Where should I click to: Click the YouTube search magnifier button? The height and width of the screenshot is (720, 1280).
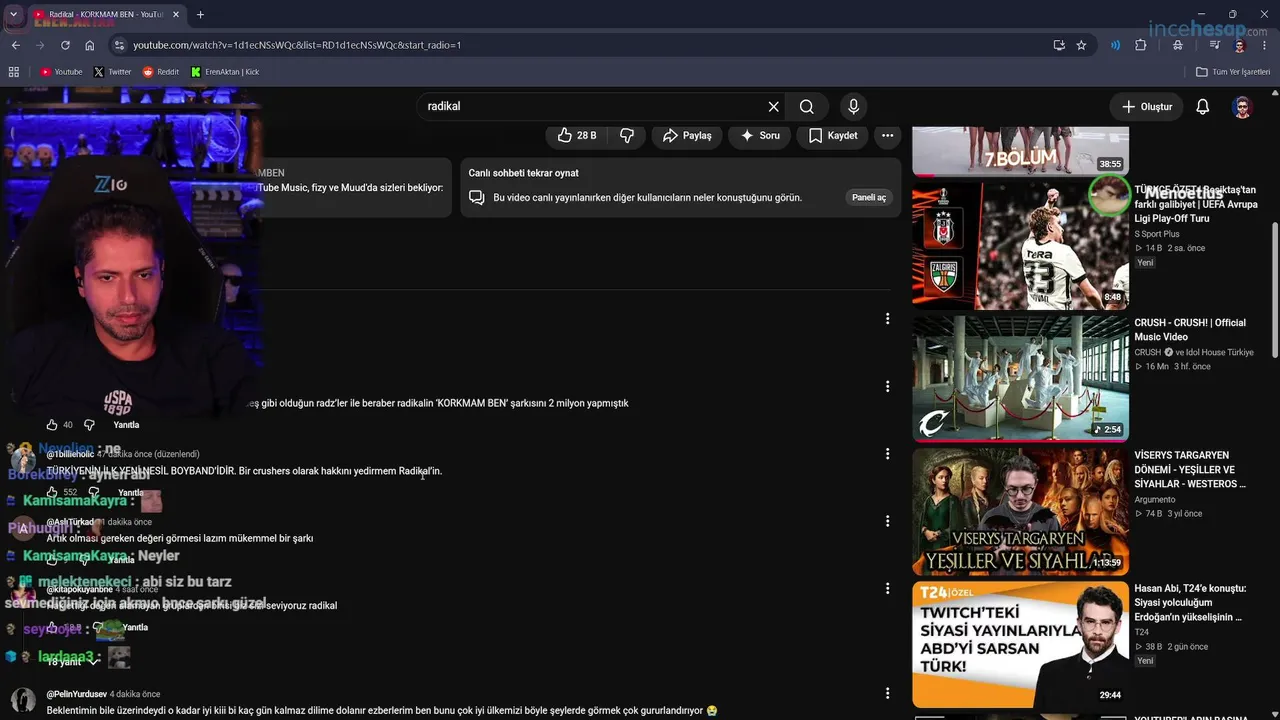[807, 106]
